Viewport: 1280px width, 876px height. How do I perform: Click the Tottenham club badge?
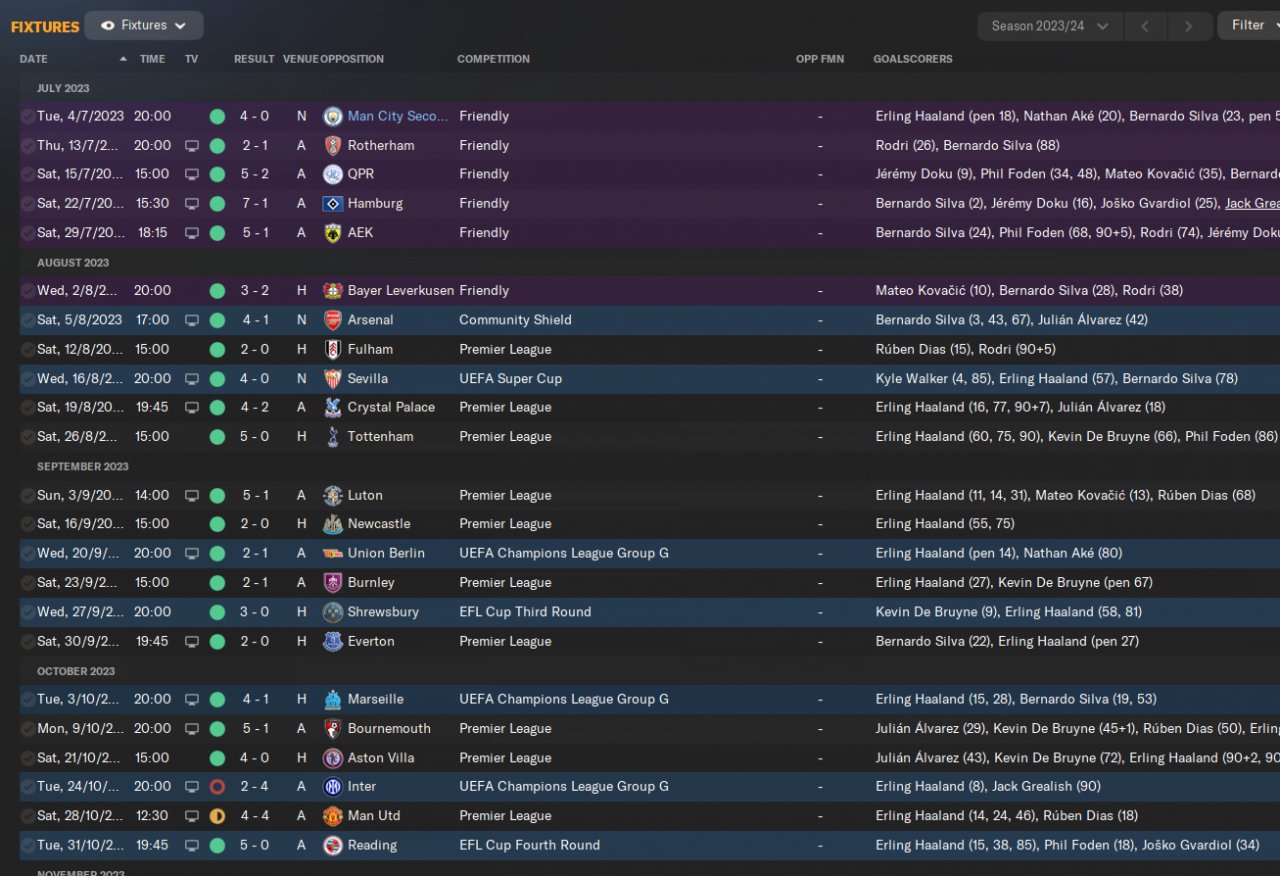tap(333, 437)
